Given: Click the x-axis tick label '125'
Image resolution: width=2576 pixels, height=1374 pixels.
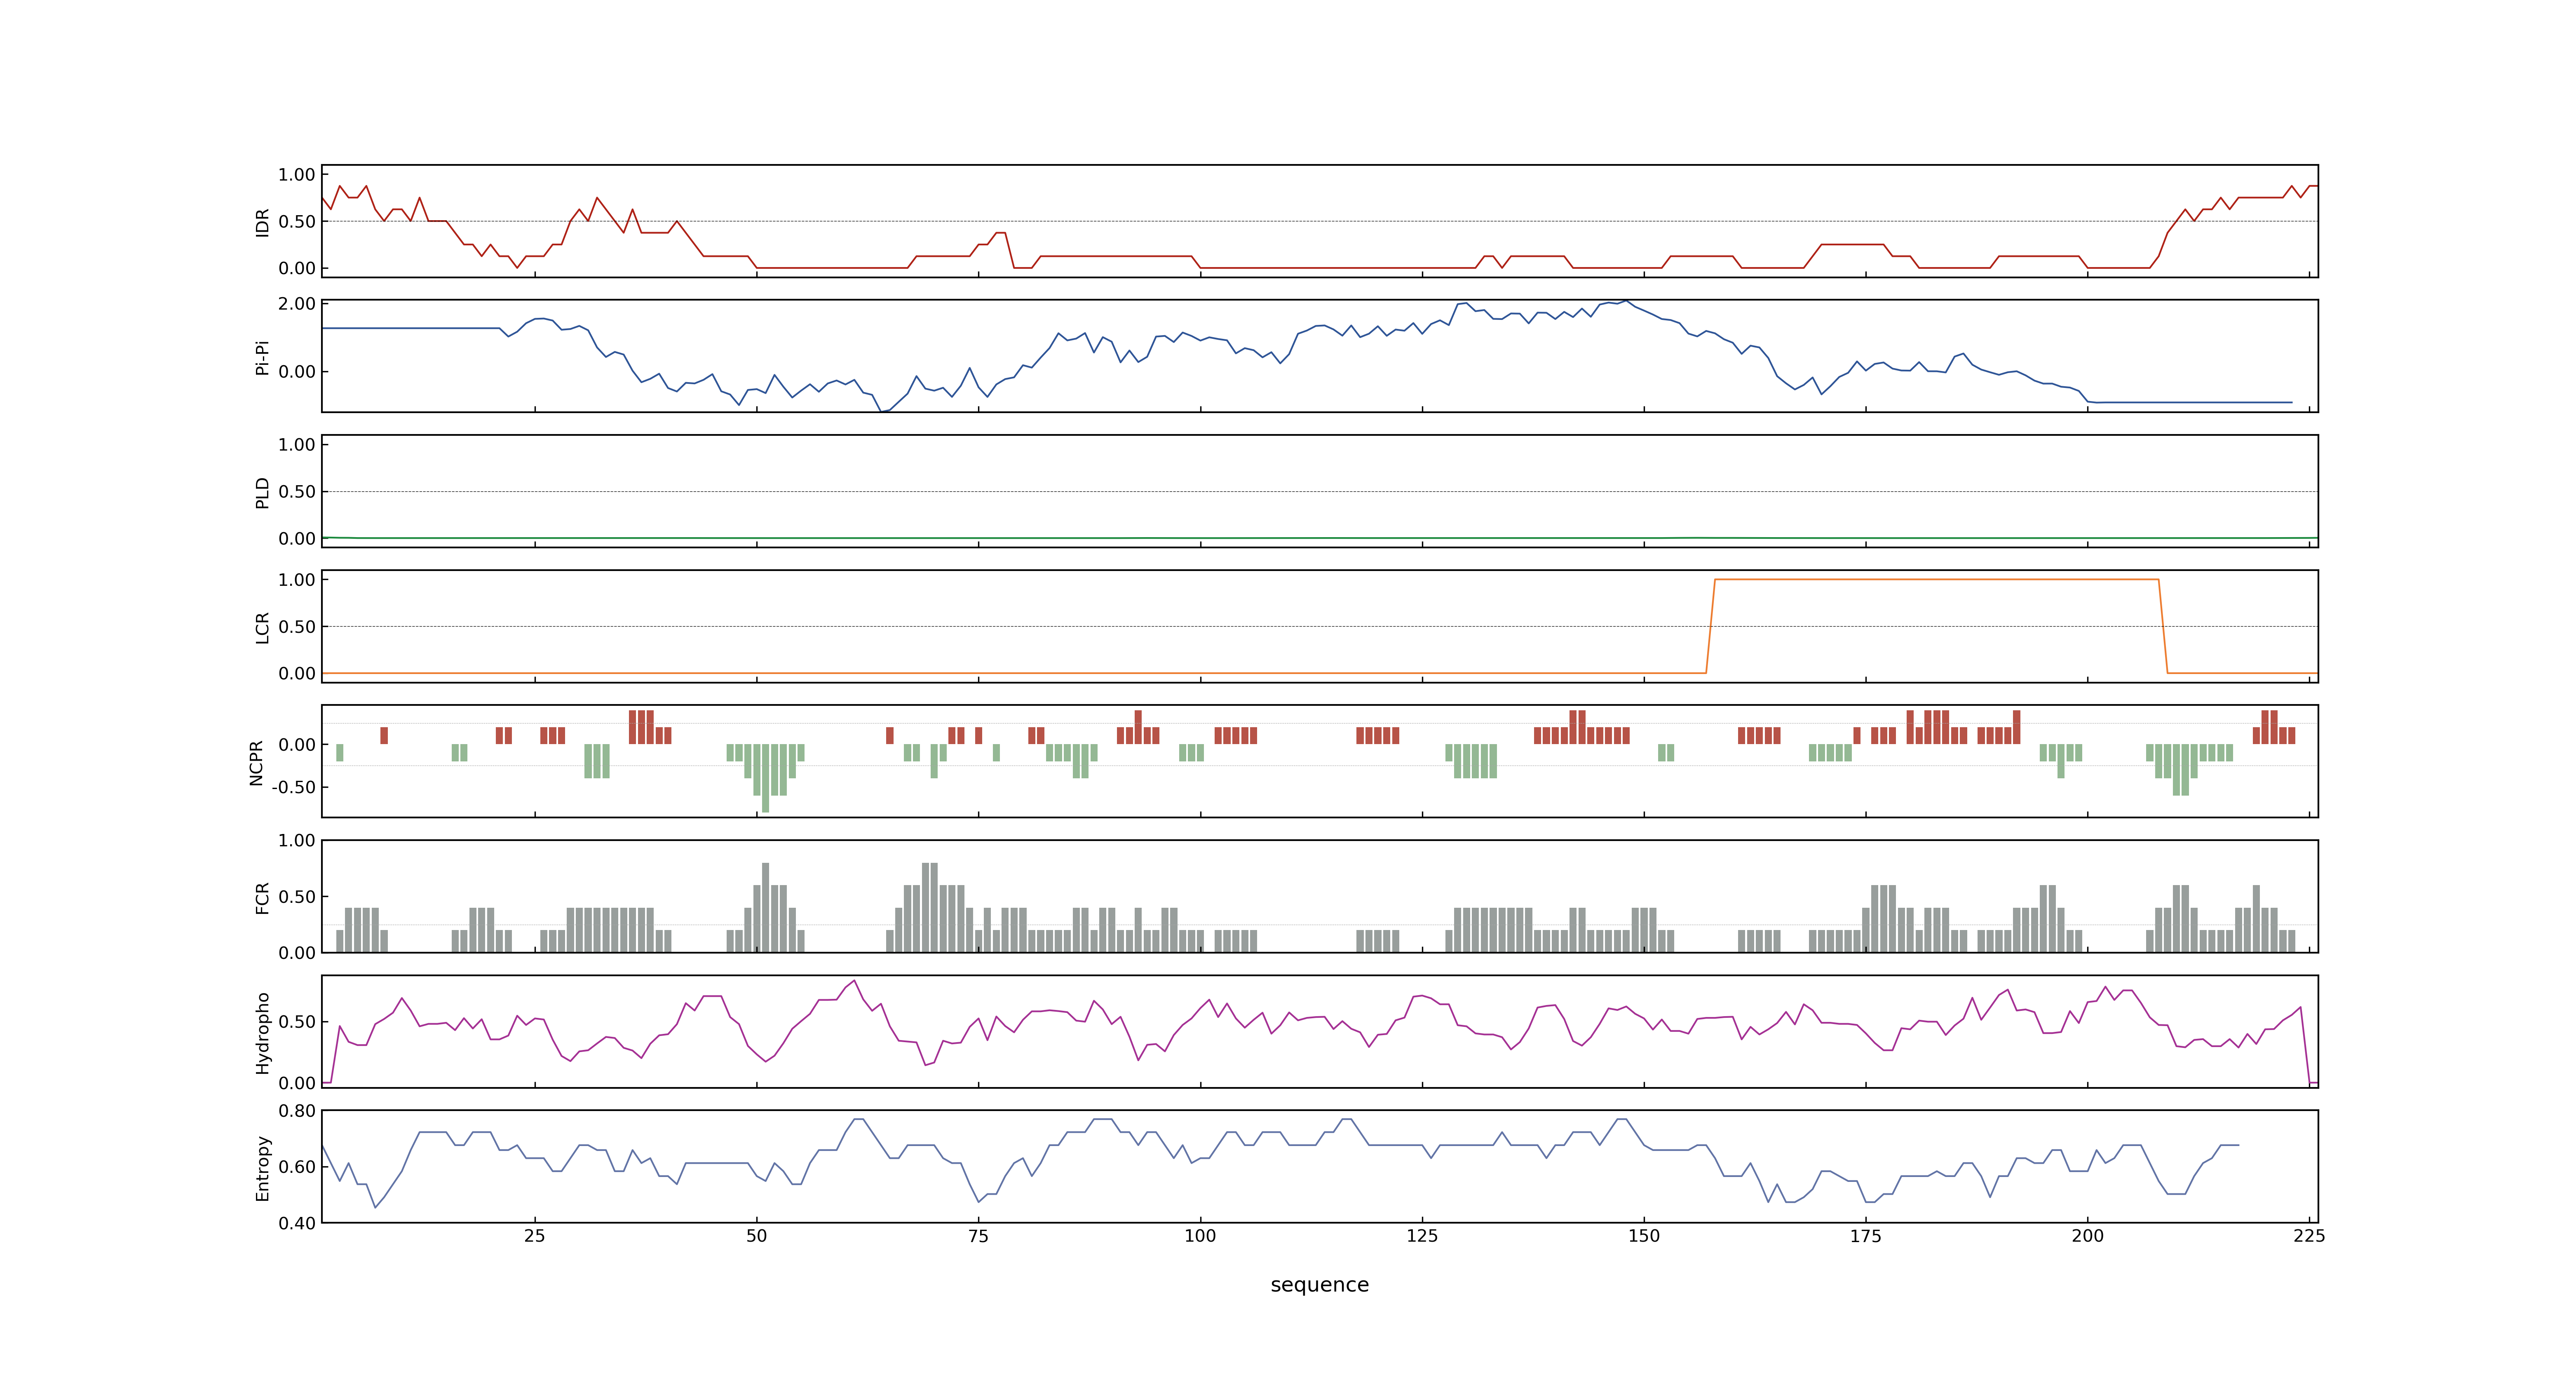Looking at the screenshot, I should [1422, 1236].
